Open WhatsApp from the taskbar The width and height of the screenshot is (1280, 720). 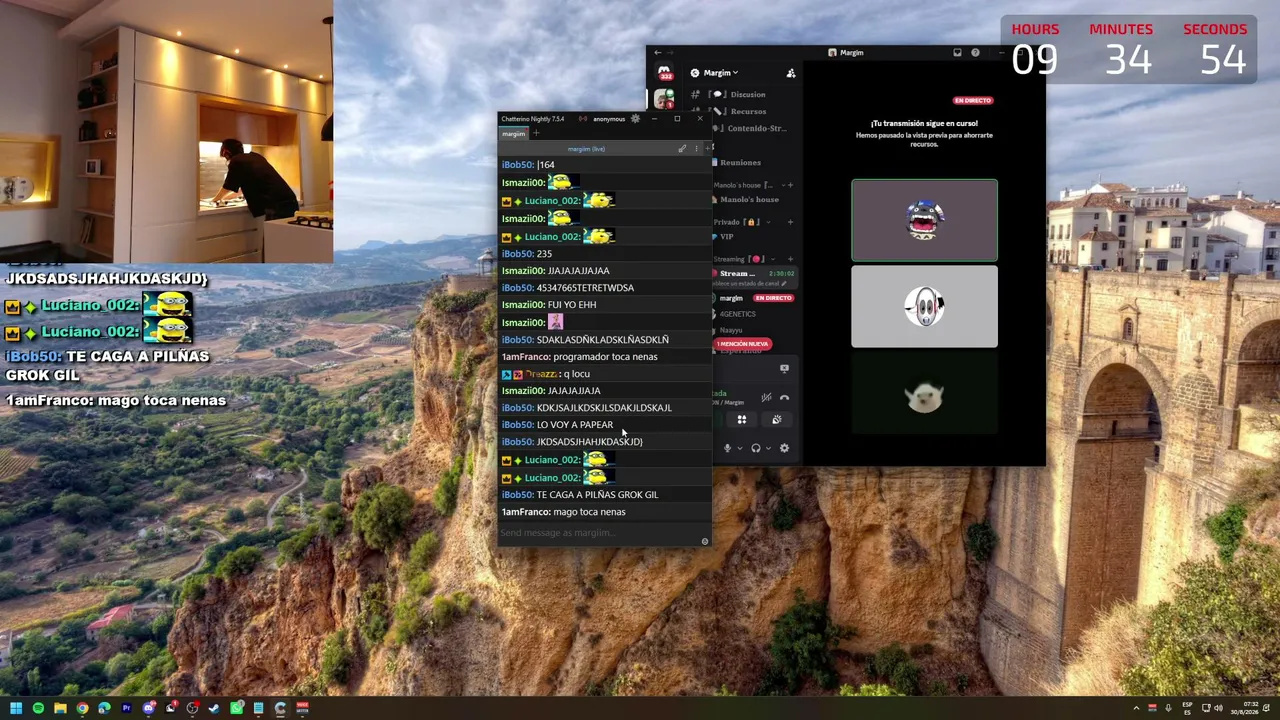[x=236, y=709]
